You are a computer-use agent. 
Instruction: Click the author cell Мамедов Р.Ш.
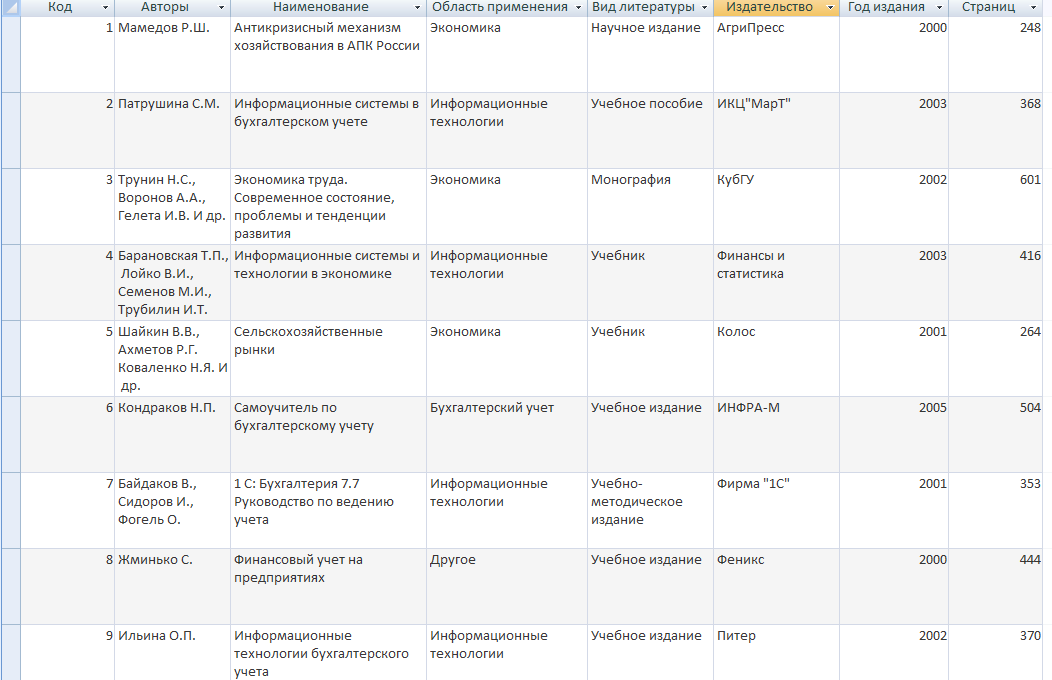click(x=172, y=54)
